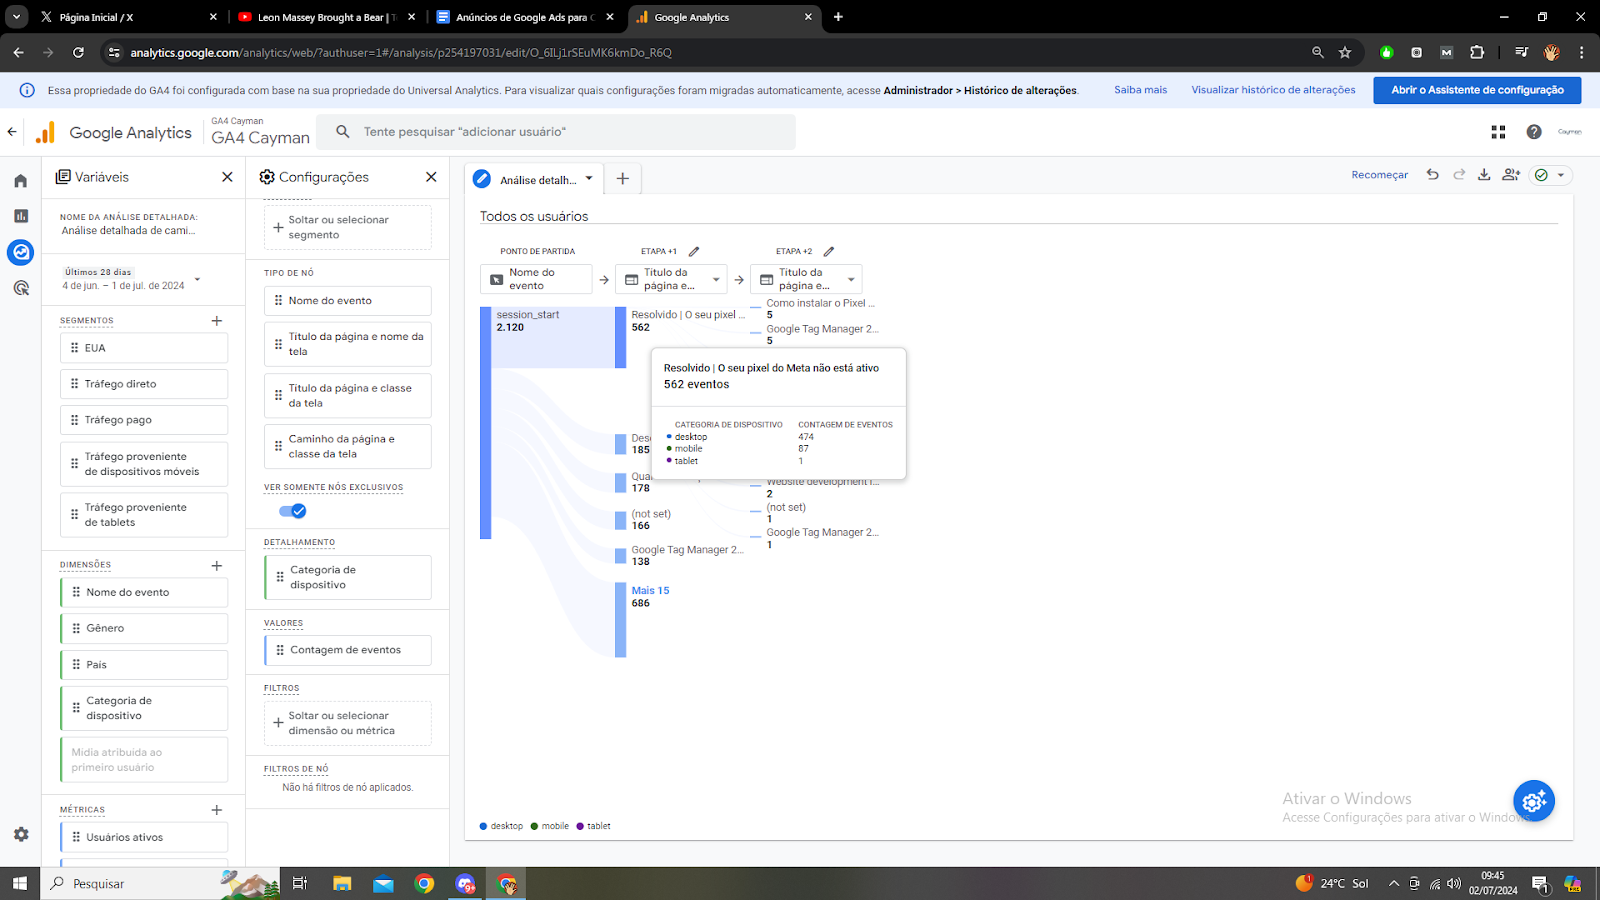Open the help question mark icon

click(1534, 132)
